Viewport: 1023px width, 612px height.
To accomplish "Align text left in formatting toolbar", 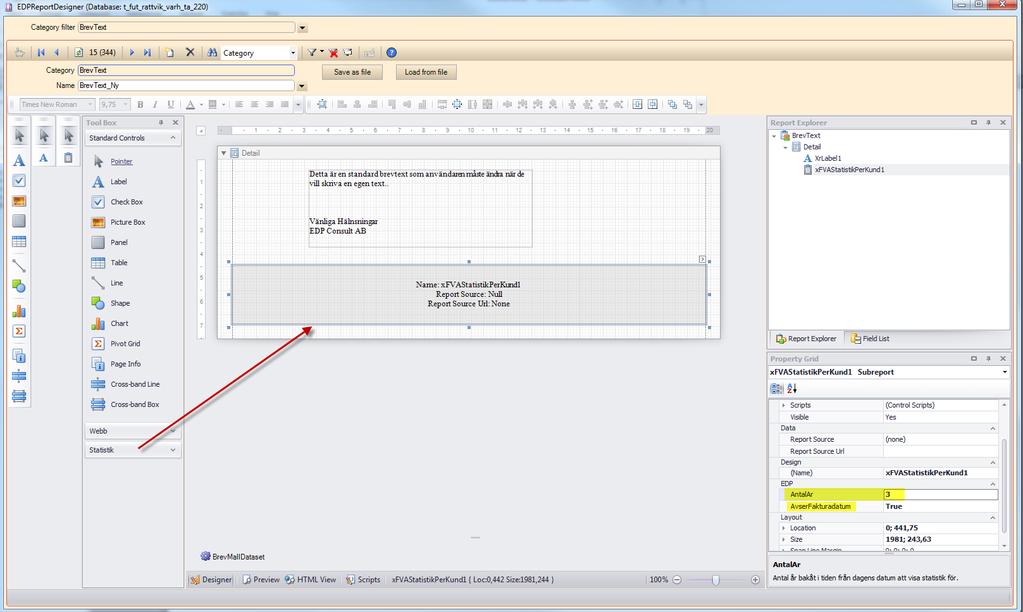I will (x=239, y=104).
